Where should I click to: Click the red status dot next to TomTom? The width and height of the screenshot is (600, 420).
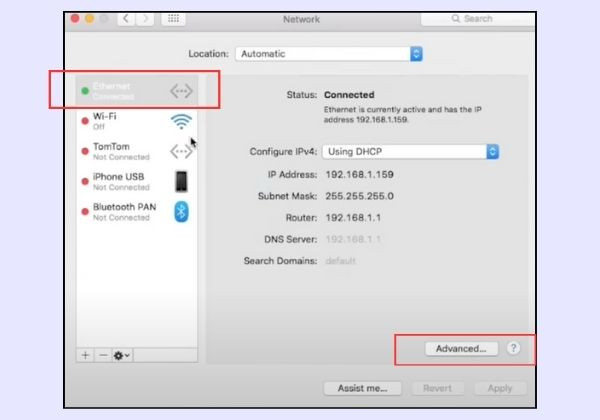[x=85, y=151]
